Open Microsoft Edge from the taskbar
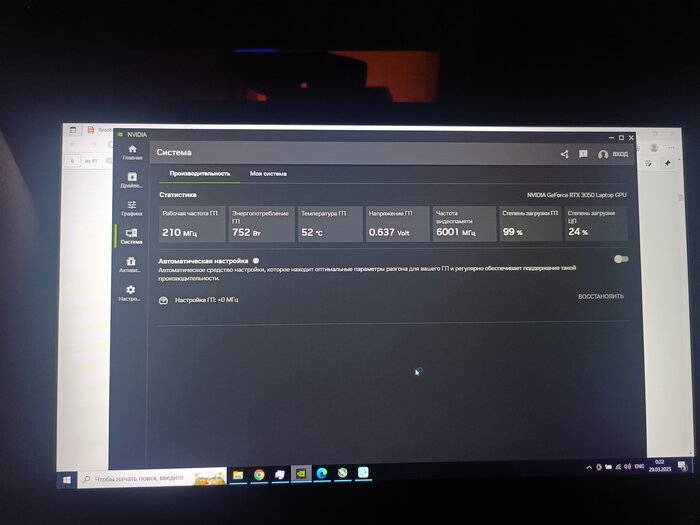 pyautogui.click(x=322, y=473)
